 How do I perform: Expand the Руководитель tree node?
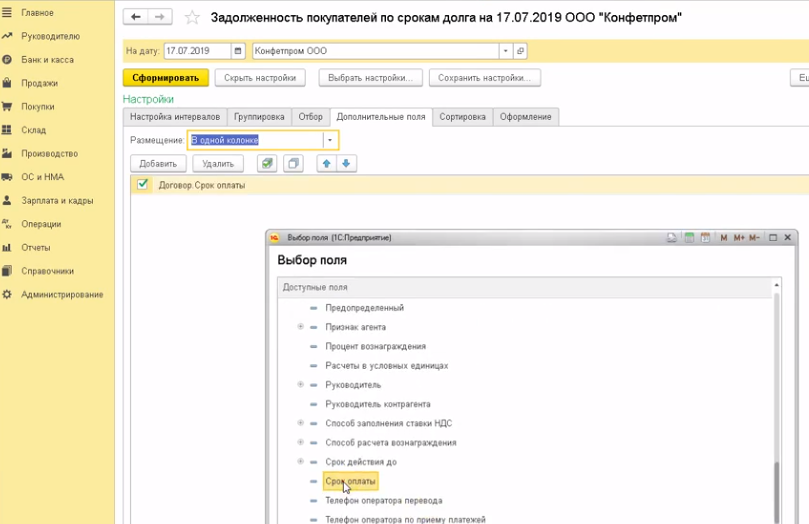click(300, 384)
